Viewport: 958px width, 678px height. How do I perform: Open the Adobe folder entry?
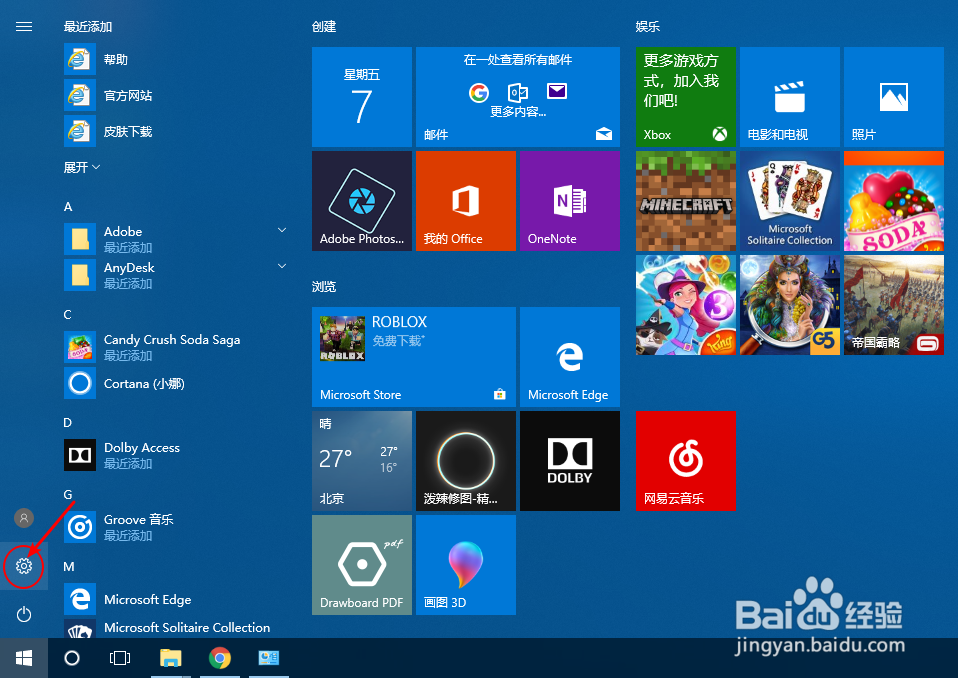pyautogui.click(x=174, y=239)
